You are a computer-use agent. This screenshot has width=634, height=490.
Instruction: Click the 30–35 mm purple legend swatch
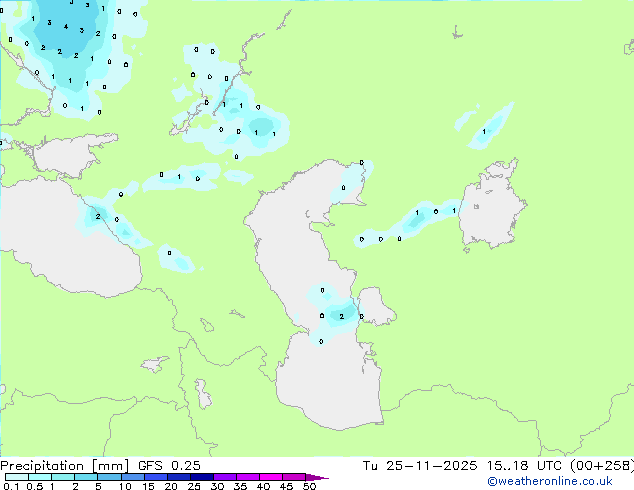tap(225, 477)
